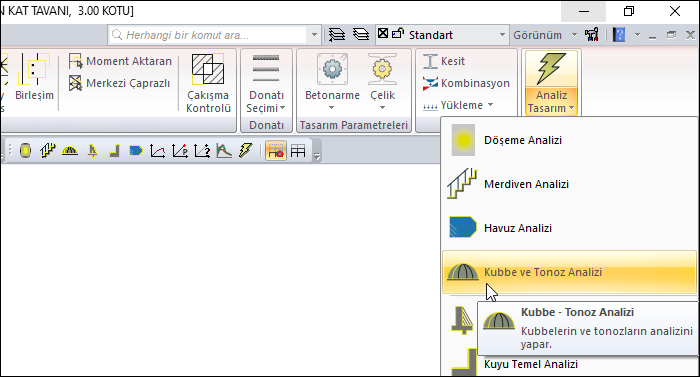Viewport: 700px width, 377px height.
Task: Click the Kombinasyon button
Action: 466,83
